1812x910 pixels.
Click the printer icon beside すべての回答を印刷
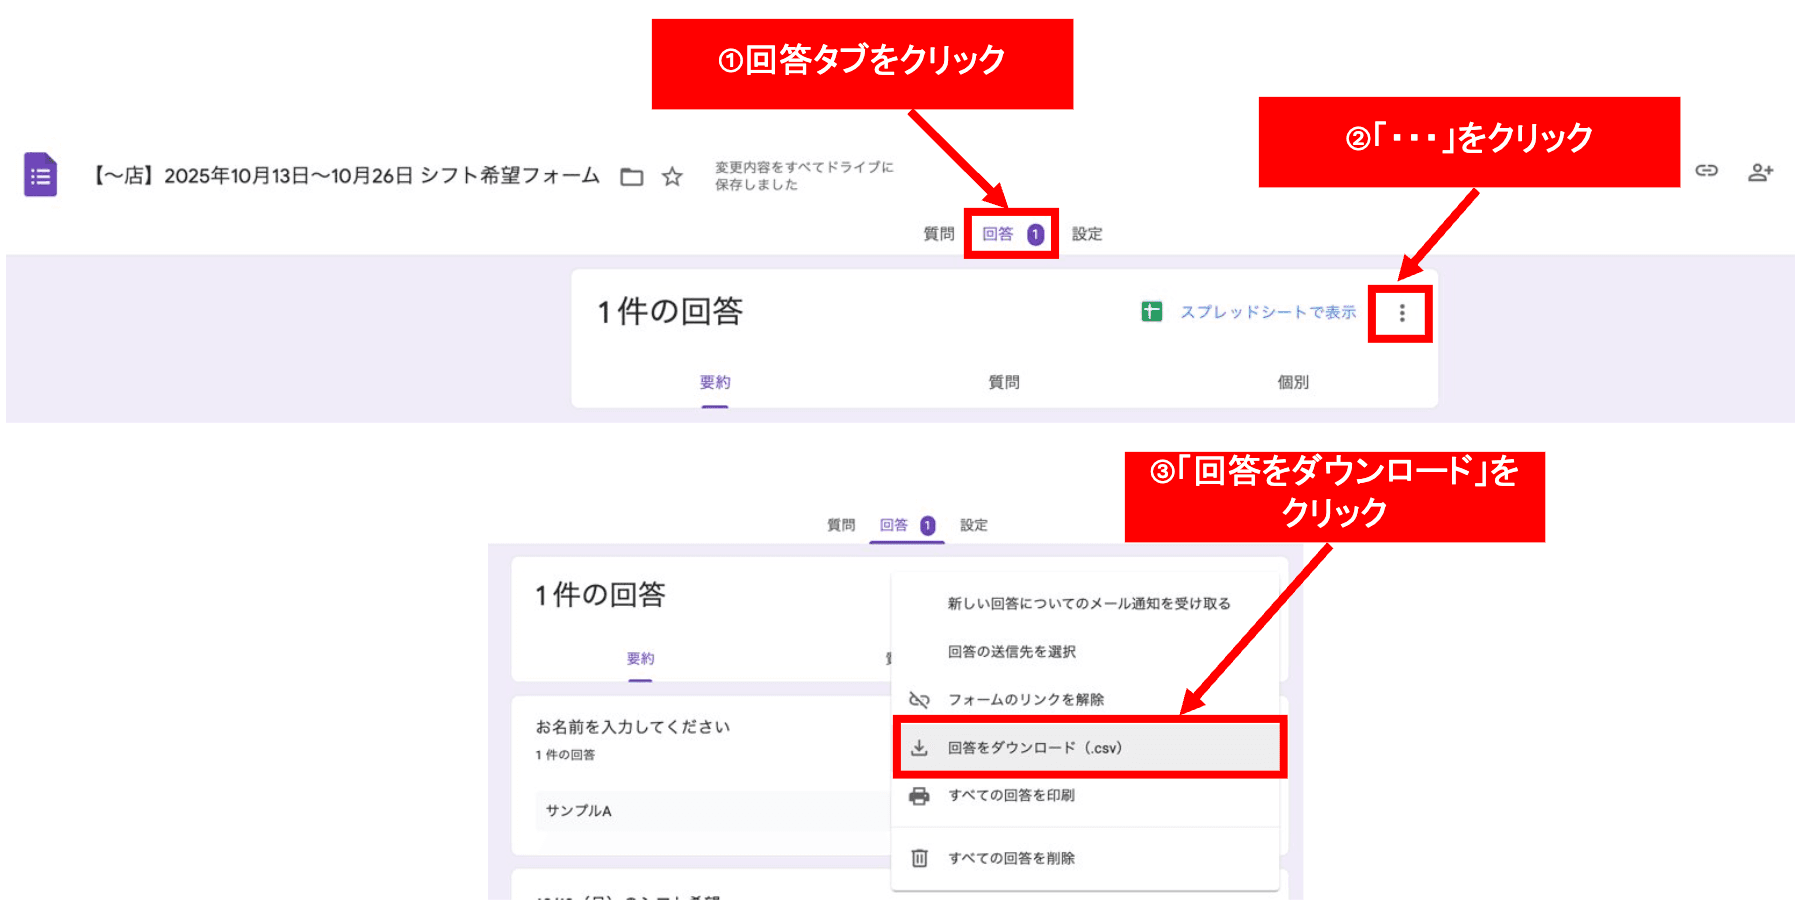pos(918,795)
